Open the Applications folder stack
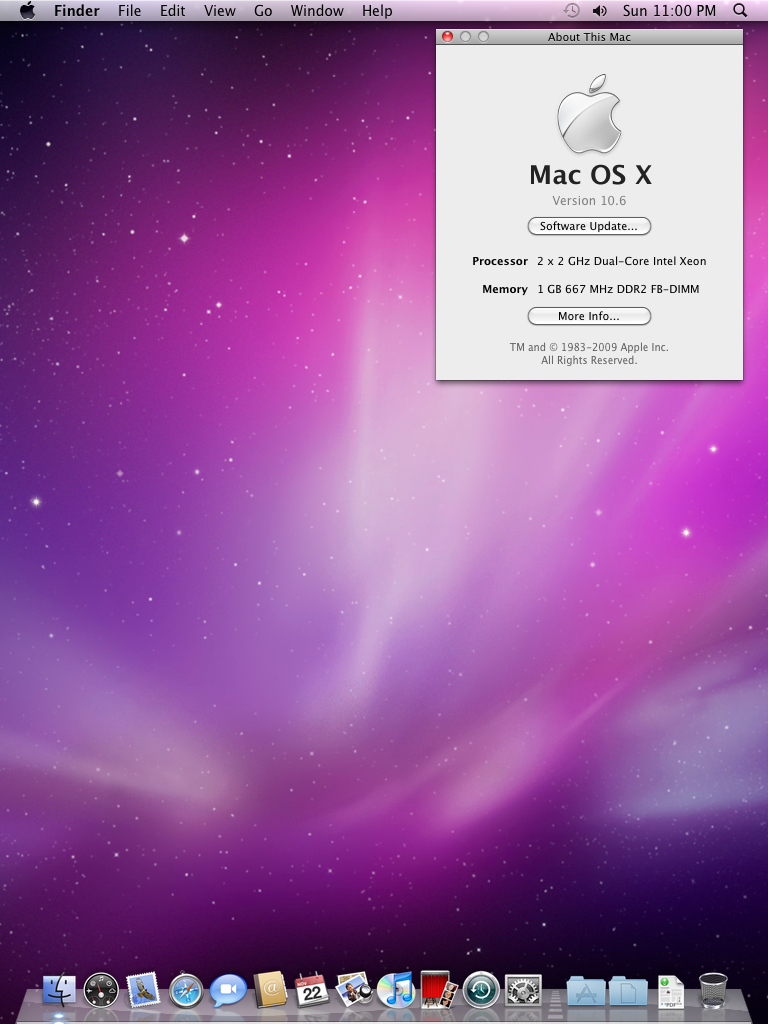This screenshot has width=768, height=1024. point(586,991)
